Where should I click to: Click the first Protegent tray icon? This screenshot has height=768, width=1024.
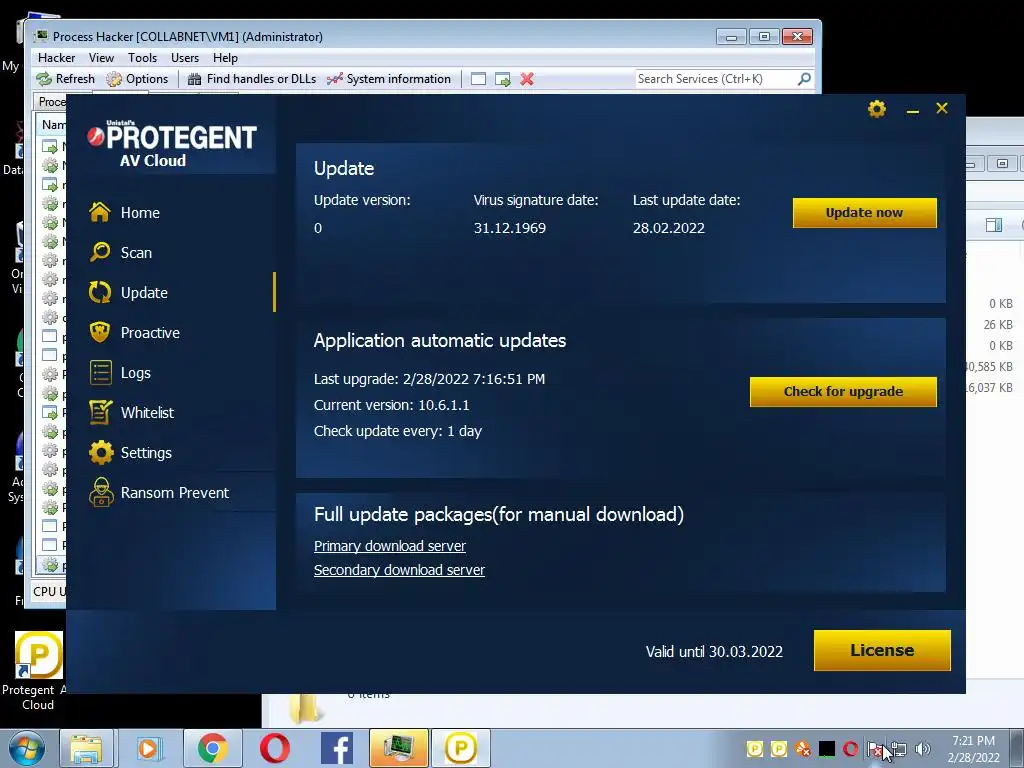(x=755, y=749)
